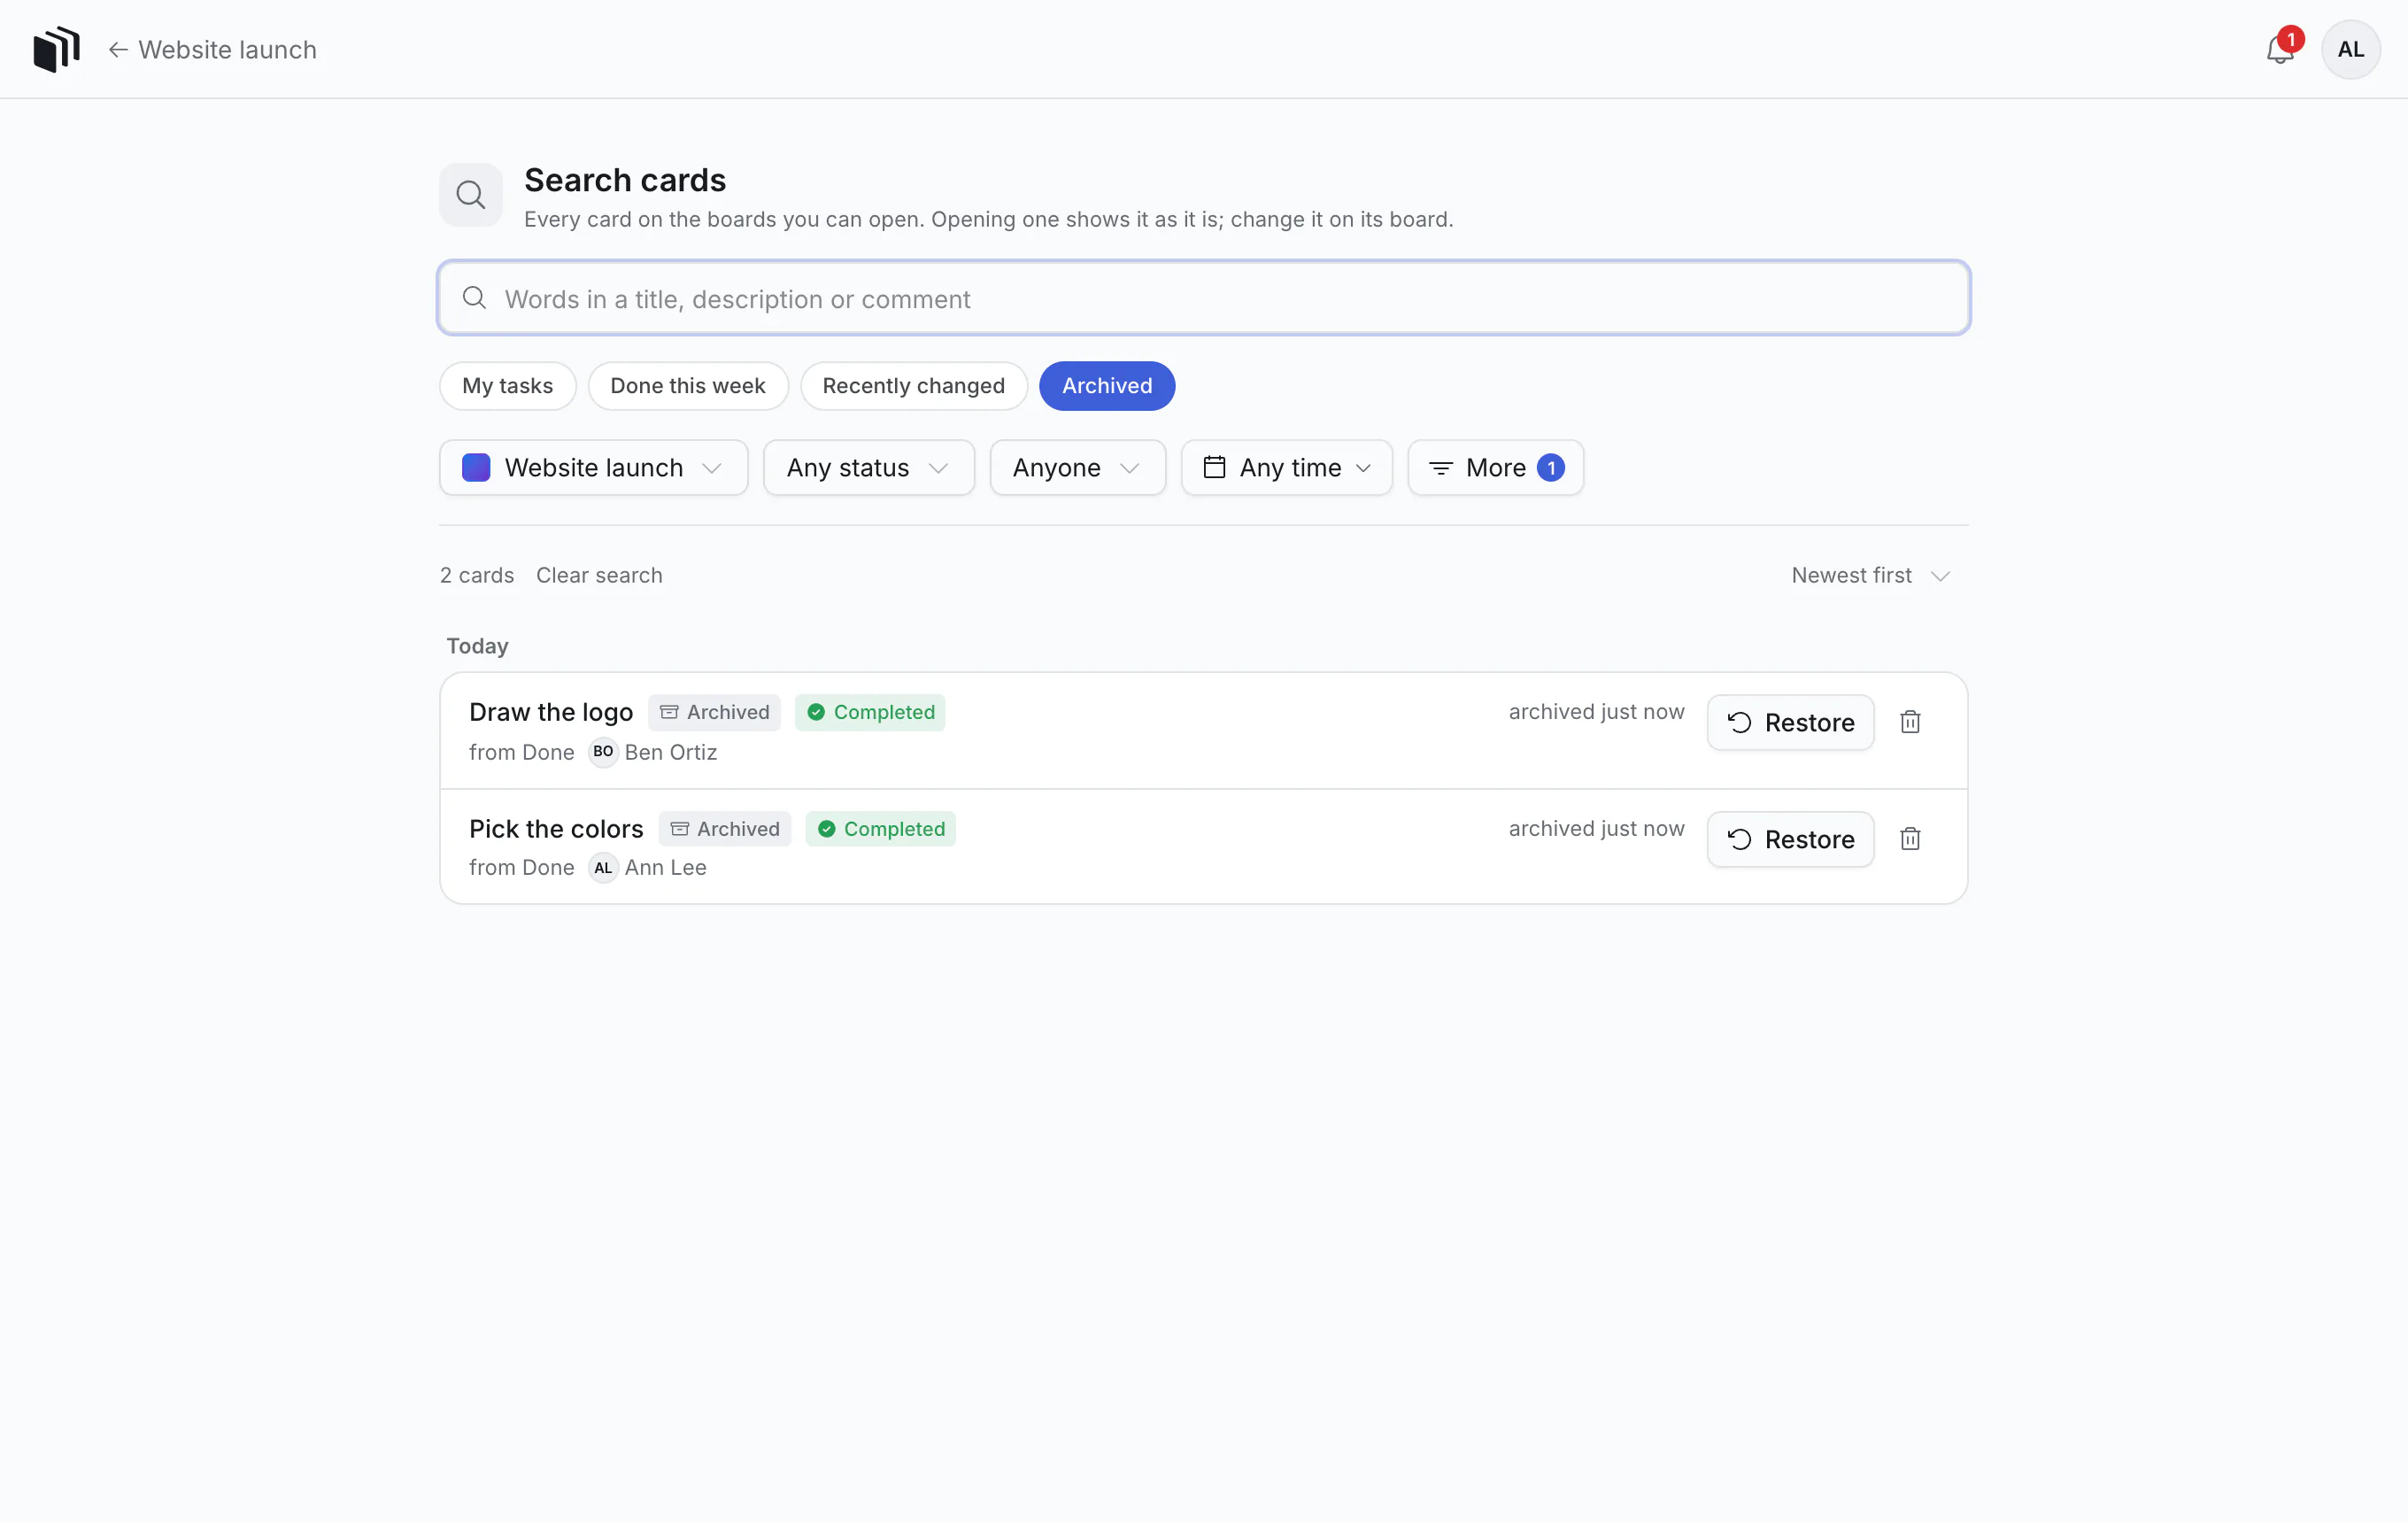This screenshot has width=2408, height=1523.
Task: Click archived just now on Draw the logo
Action: tap(1596, 711)
